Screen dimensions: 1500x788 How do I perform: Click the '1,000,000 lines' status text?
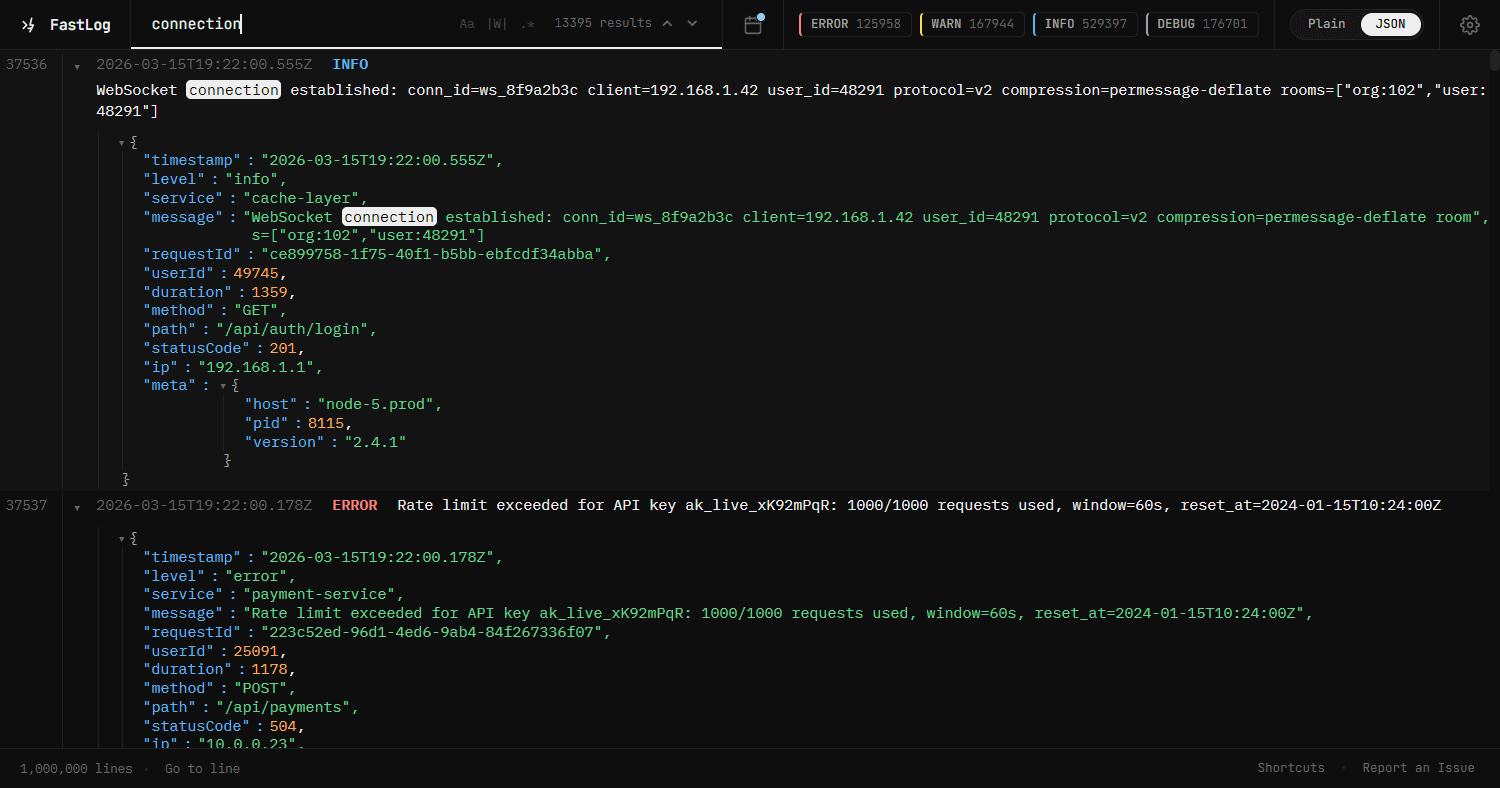point(76,769)
